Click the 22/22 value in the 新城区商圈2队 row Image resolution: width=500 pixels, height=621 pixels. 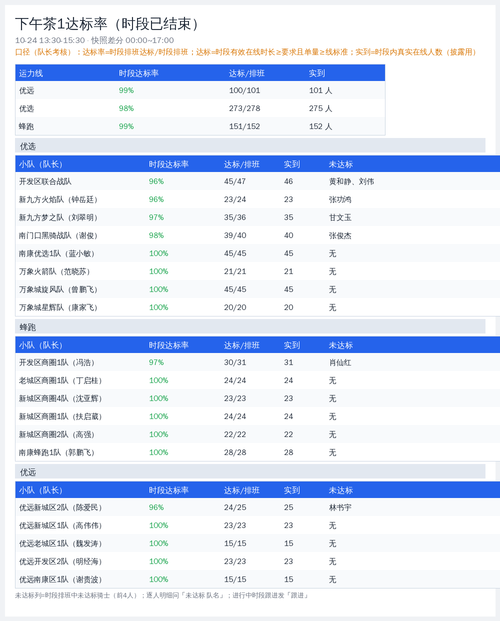(235, 434)
